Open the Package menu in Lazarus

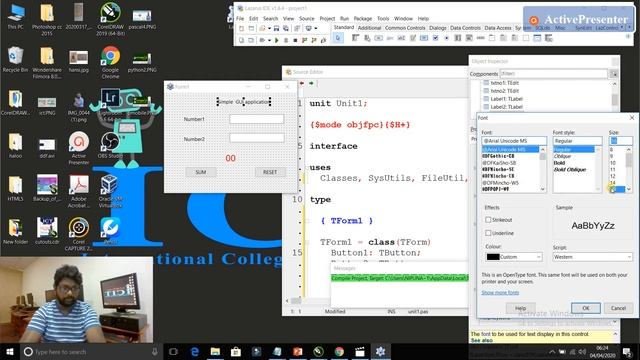coord(363,19)
